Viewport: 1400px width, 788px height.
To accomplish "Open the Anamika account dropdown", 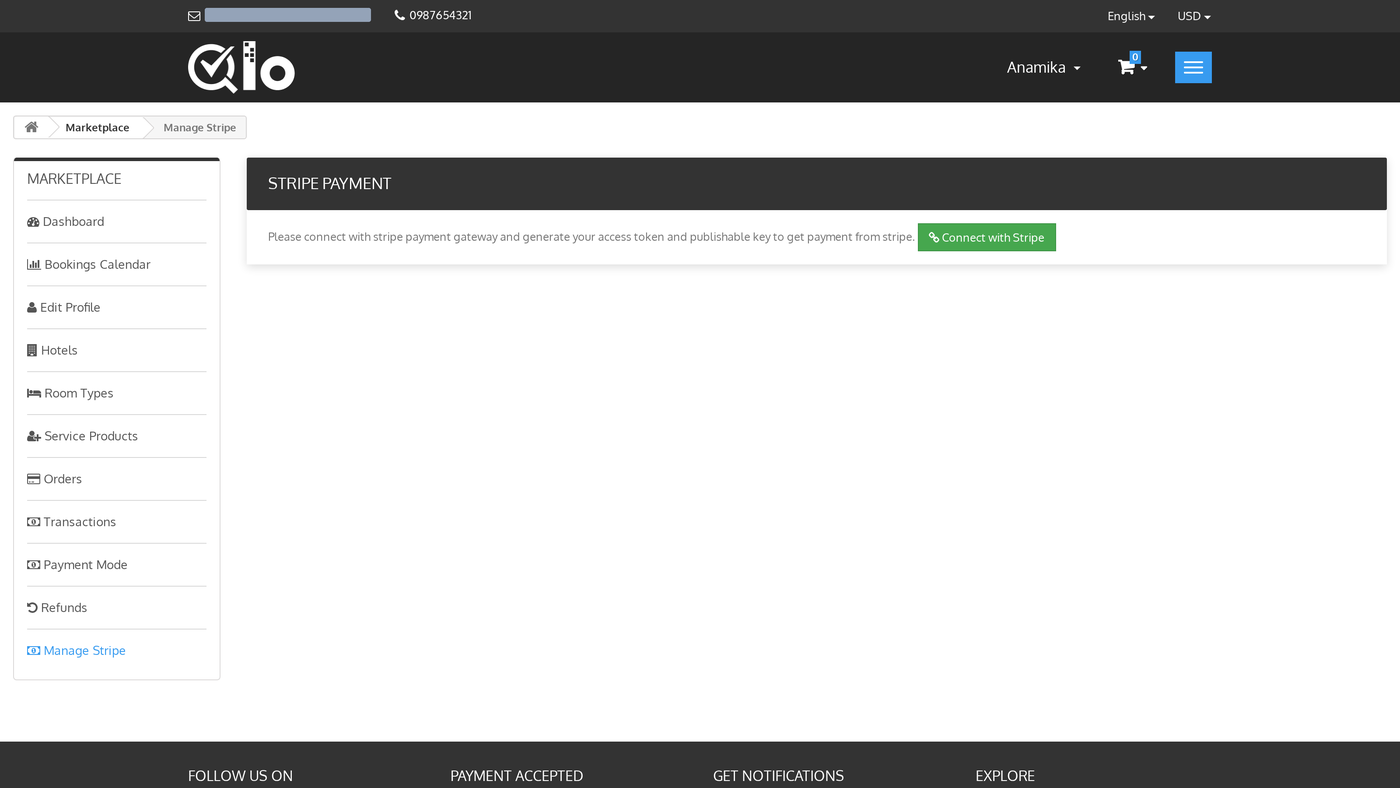I will pos(1044,67).
